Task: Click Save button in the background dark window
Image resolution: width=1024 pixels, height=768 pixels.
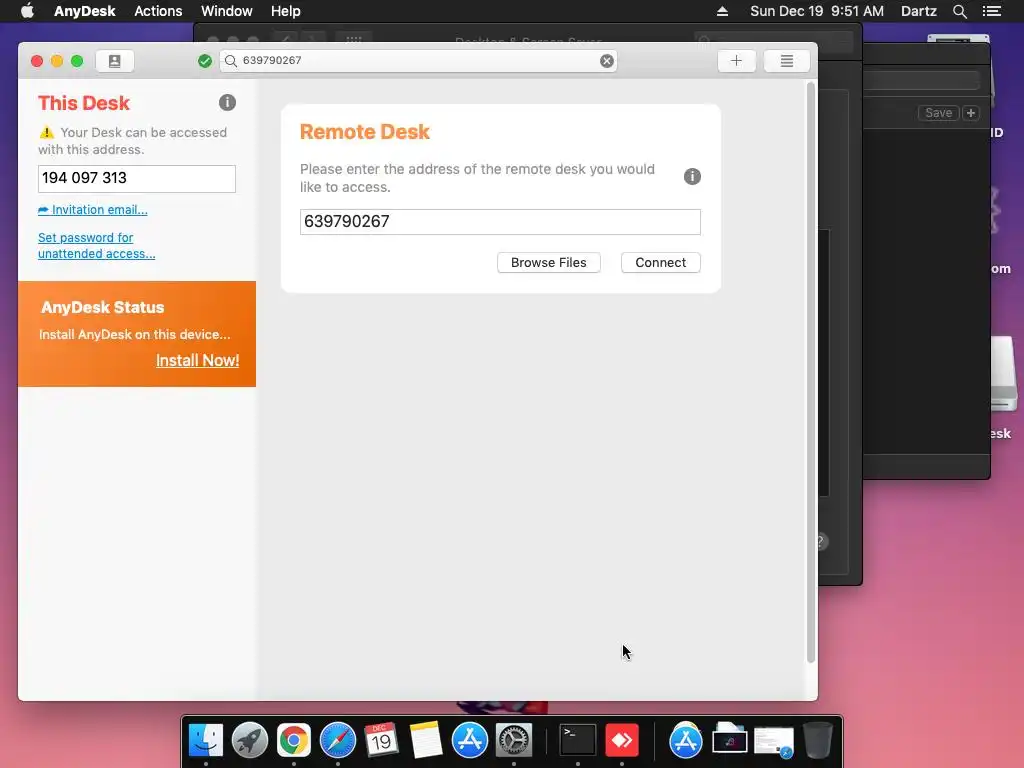Action: point(938,113)
